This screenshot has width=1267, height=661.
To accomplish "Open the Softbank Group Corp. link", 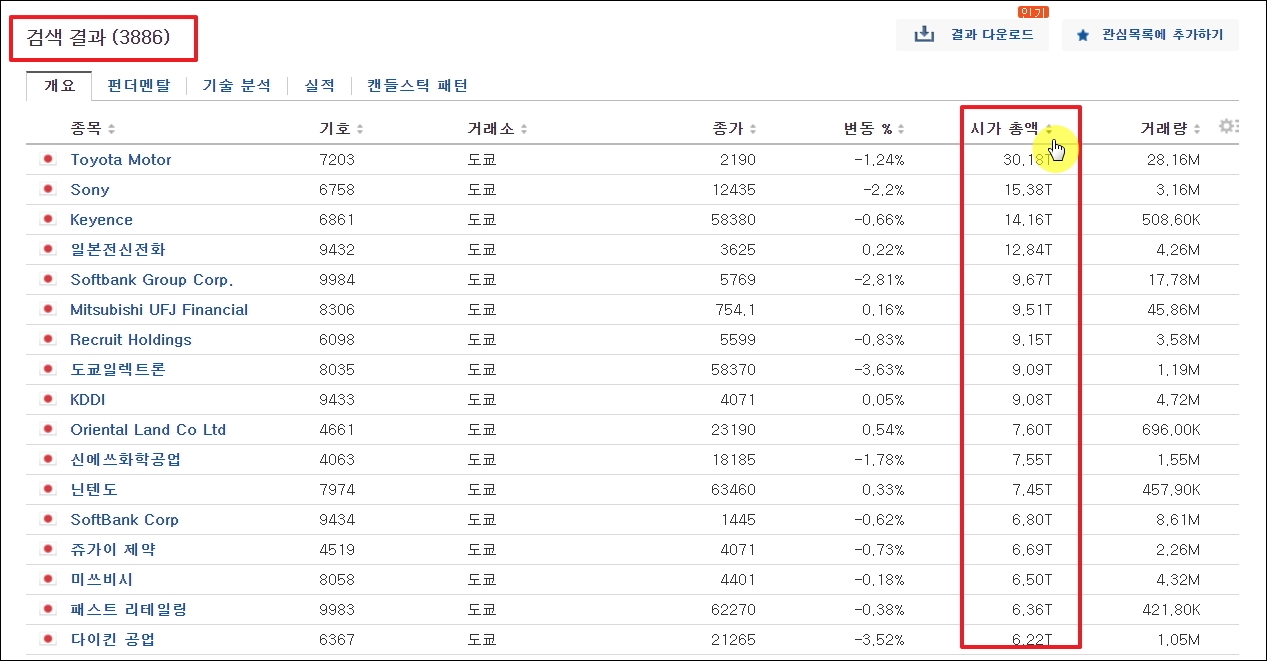I will [151, 280].
